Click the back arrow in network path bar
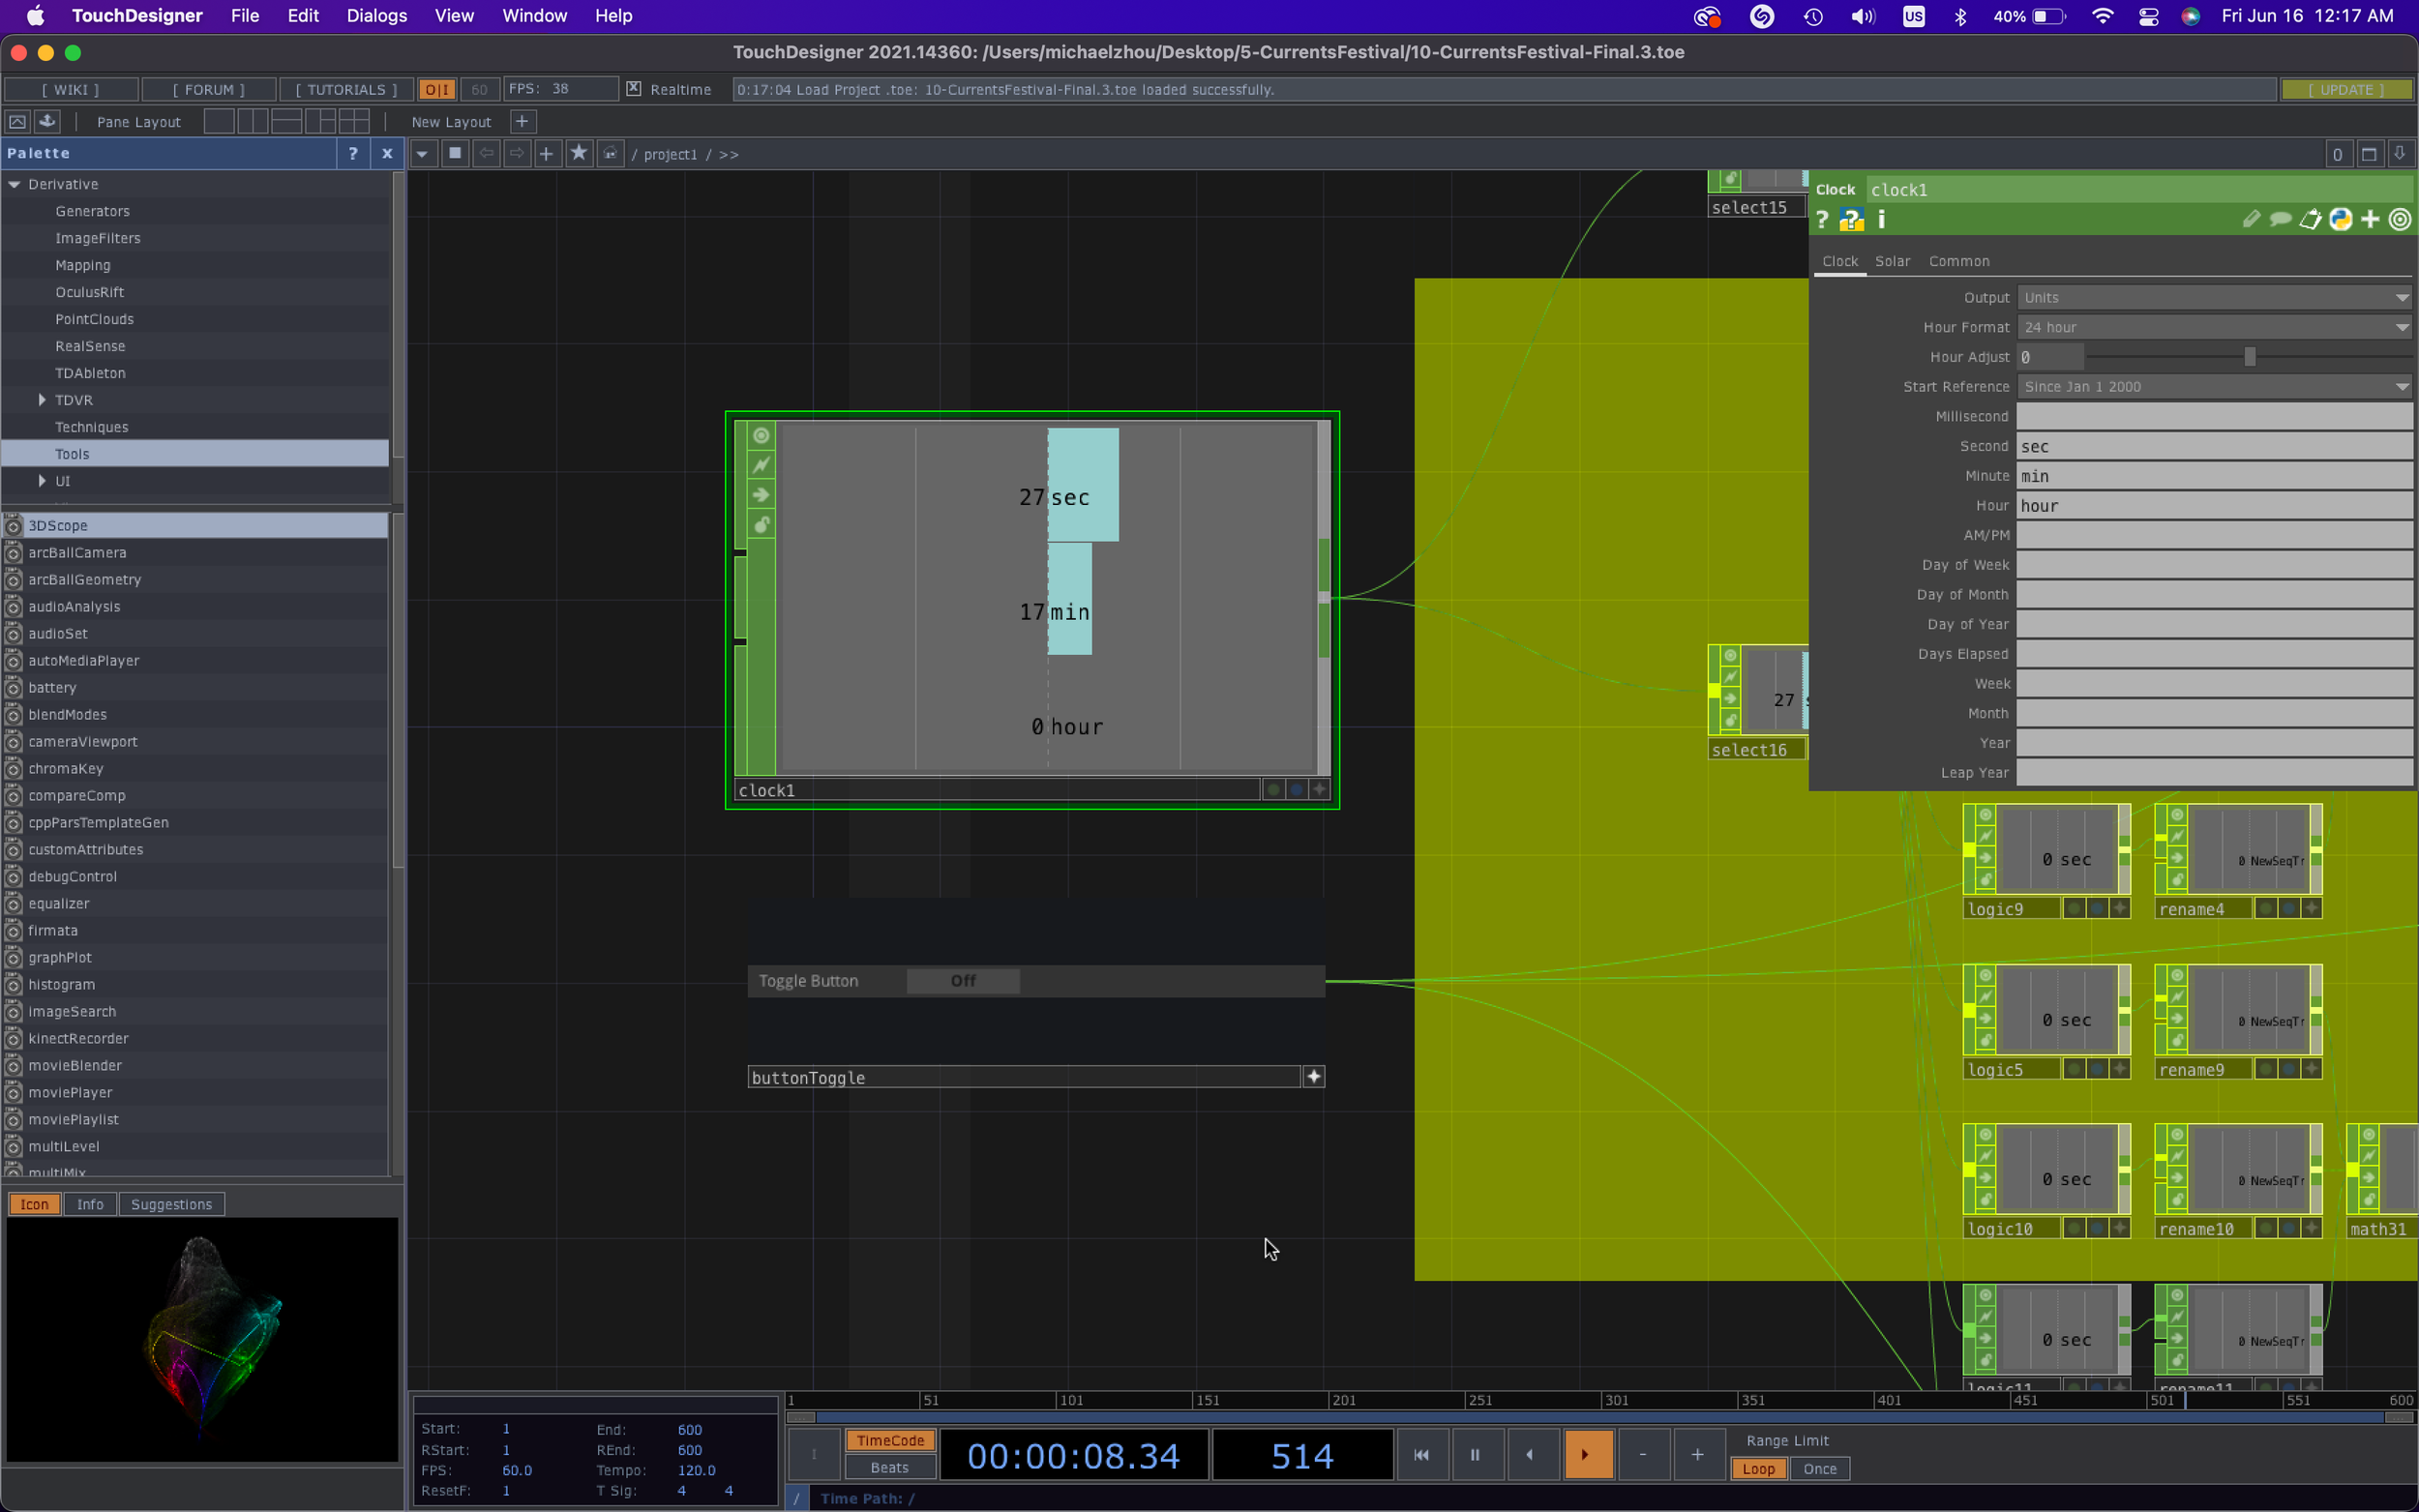The width and height of the screenshot is (2419, 1512). coord(486,154)
